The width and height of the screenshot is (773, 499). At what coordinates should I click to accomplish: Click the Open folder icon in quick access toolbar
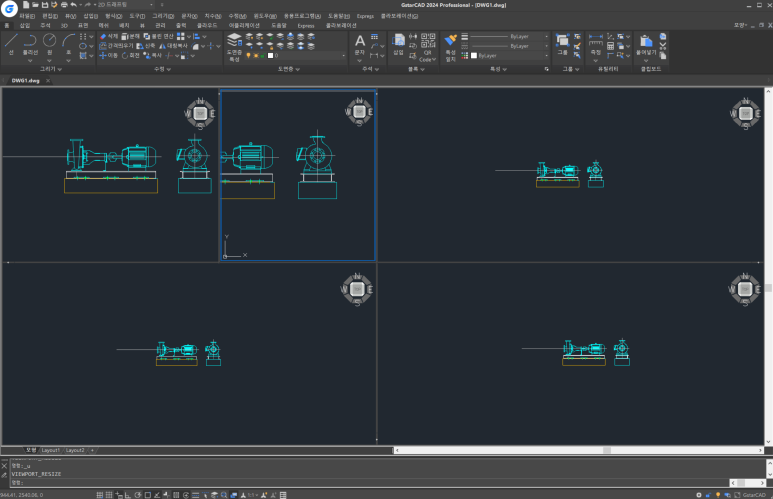[35, 4]
